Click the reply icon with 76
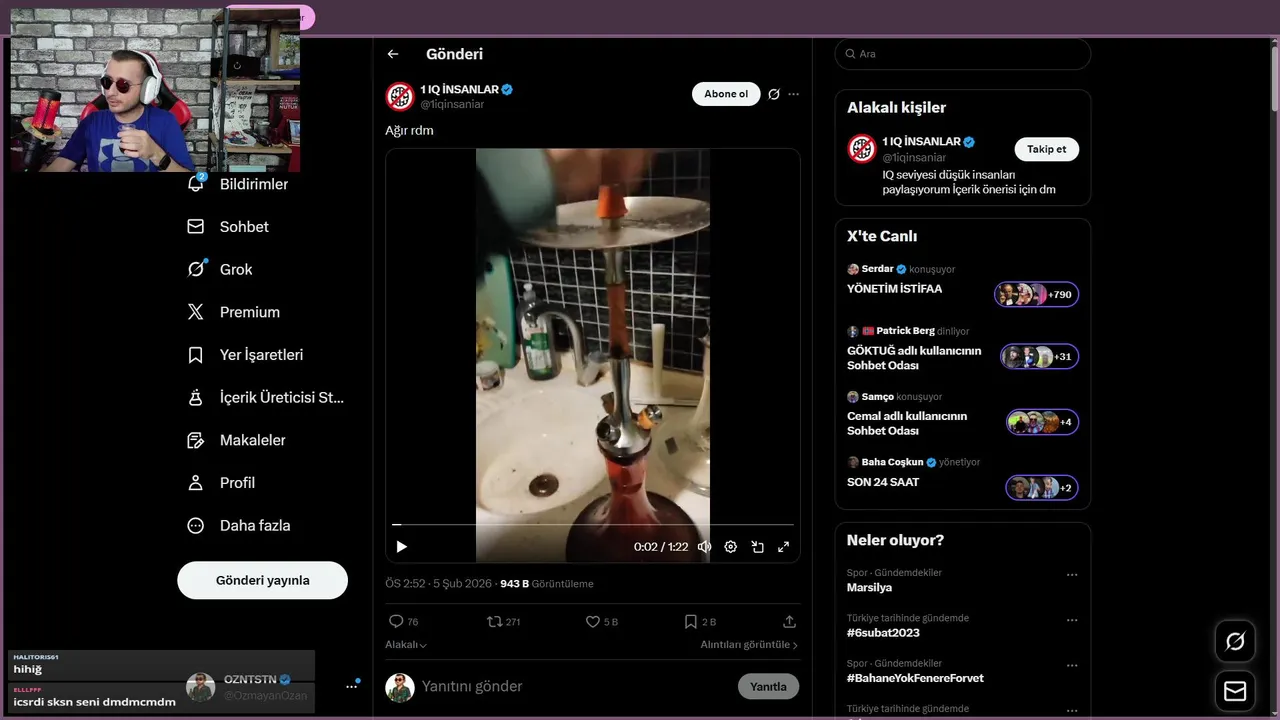The height and width of the screenshot is (720, 1280). click(396, 621)
